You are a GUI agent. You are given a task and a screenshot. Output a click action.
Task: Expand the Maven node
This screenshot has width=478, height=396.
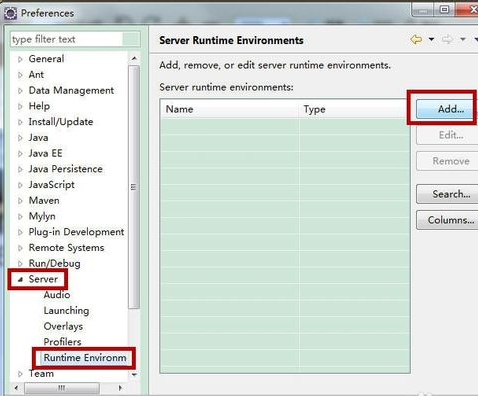click(20, 201)
